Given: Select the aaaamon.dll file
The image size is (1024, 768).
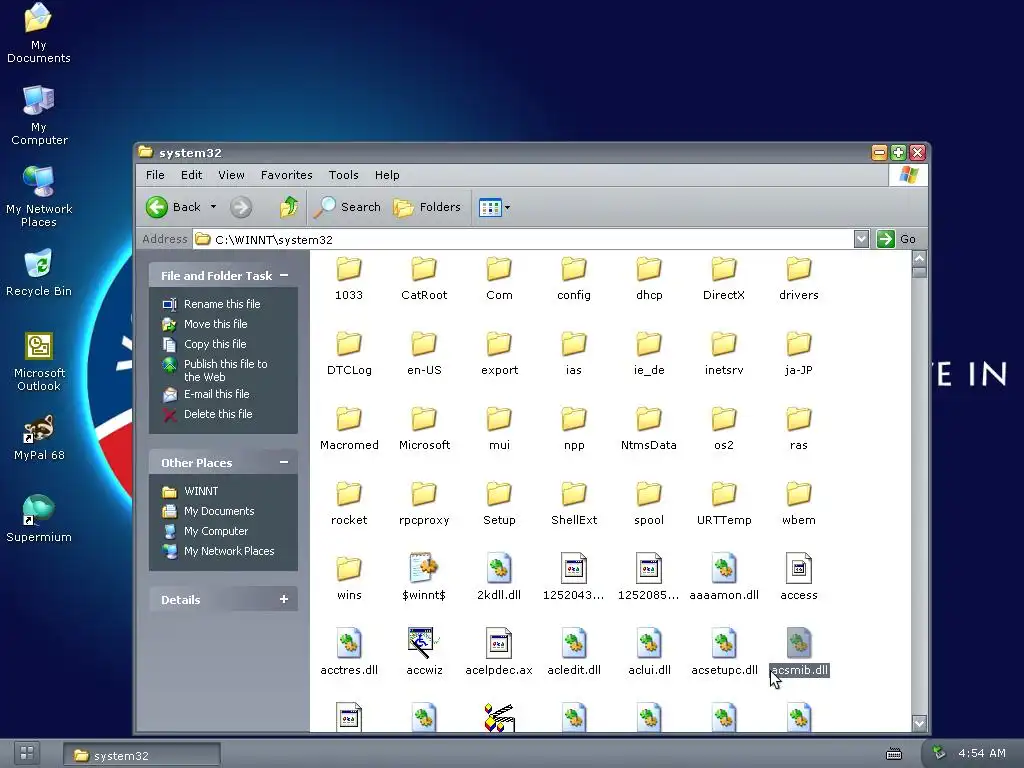Looking at the screenshot, I should (724, 578).
